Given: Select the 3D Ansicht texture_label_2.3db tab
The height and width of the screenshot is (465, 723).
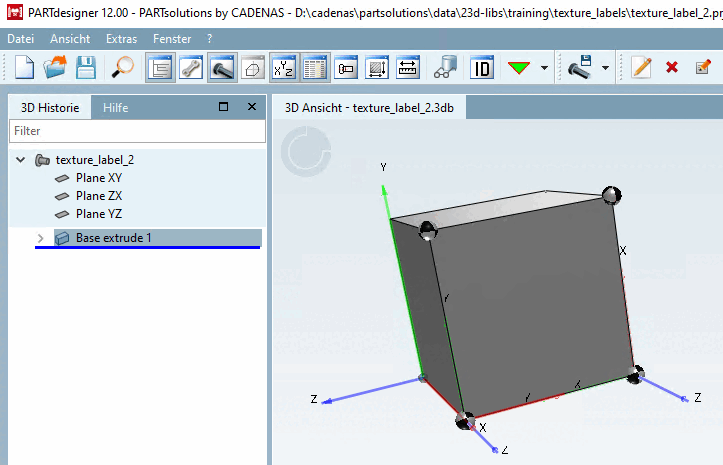Looking at the screenshot, I should pos(369,107).
